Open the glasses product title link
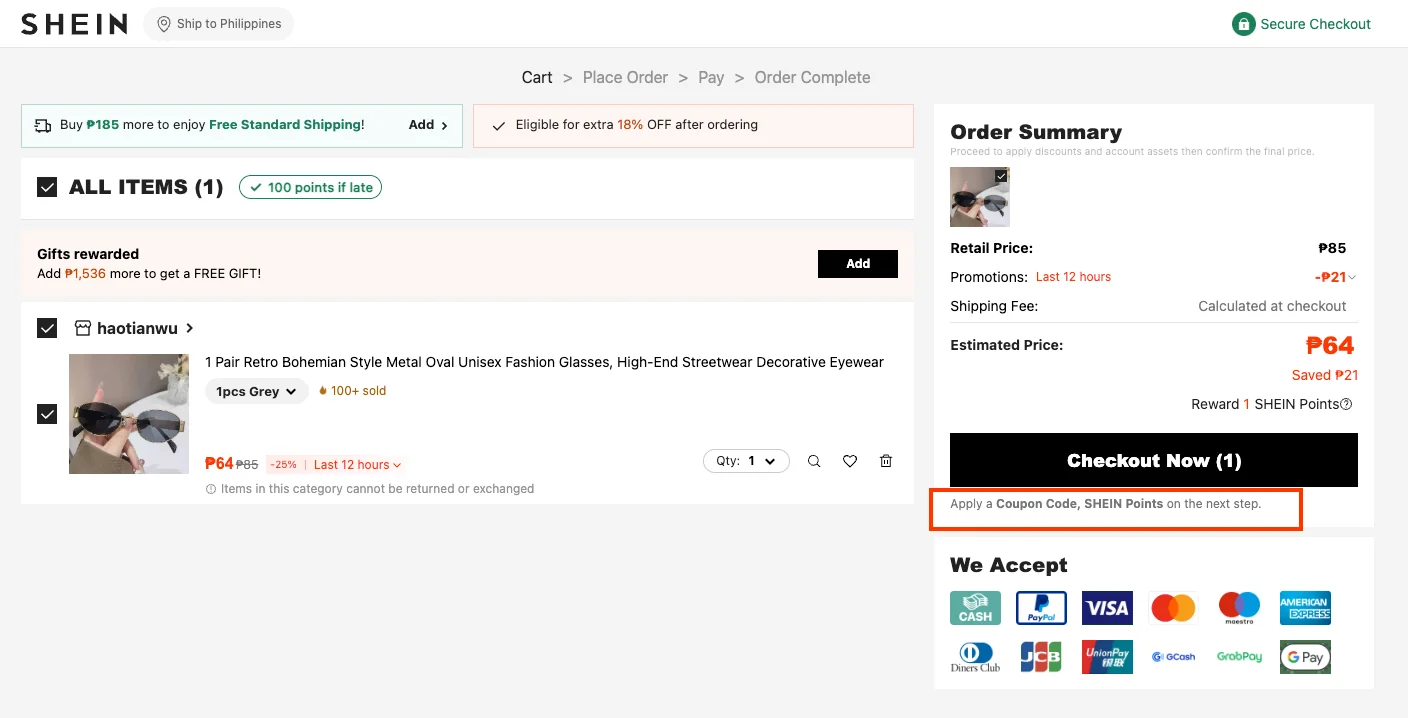This screenshot has height=718, width=1408. click(544, 362)
